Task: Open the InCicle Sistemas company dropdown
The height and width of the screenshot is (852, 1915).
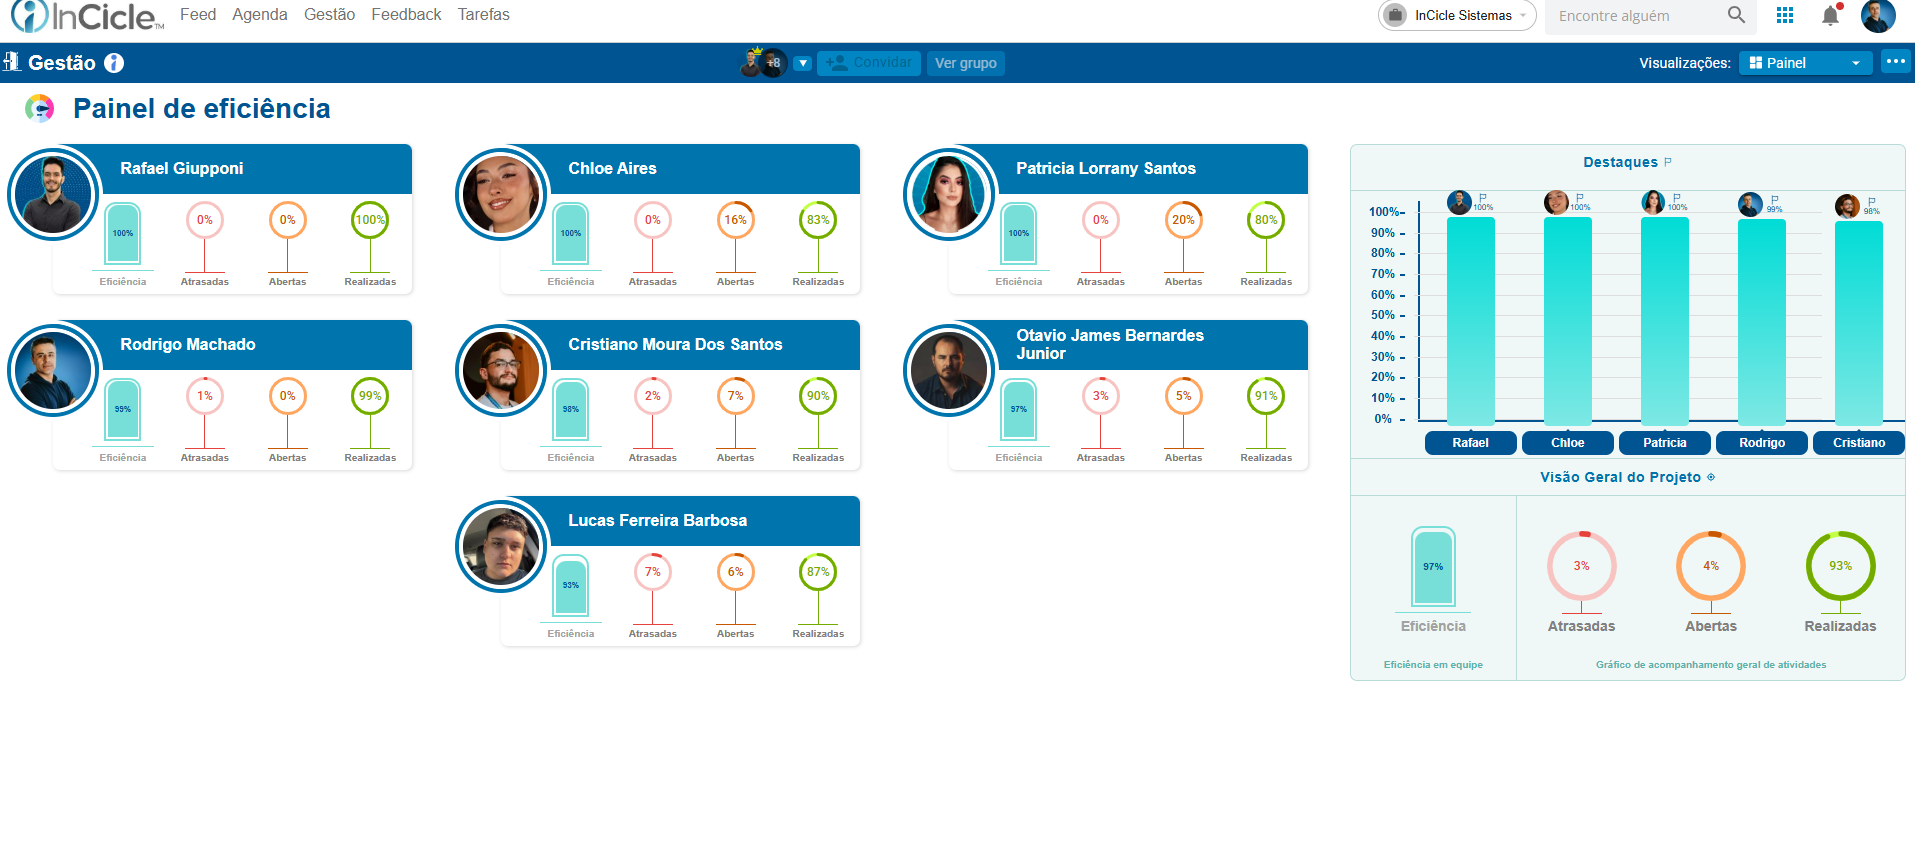Action: 1457,15
